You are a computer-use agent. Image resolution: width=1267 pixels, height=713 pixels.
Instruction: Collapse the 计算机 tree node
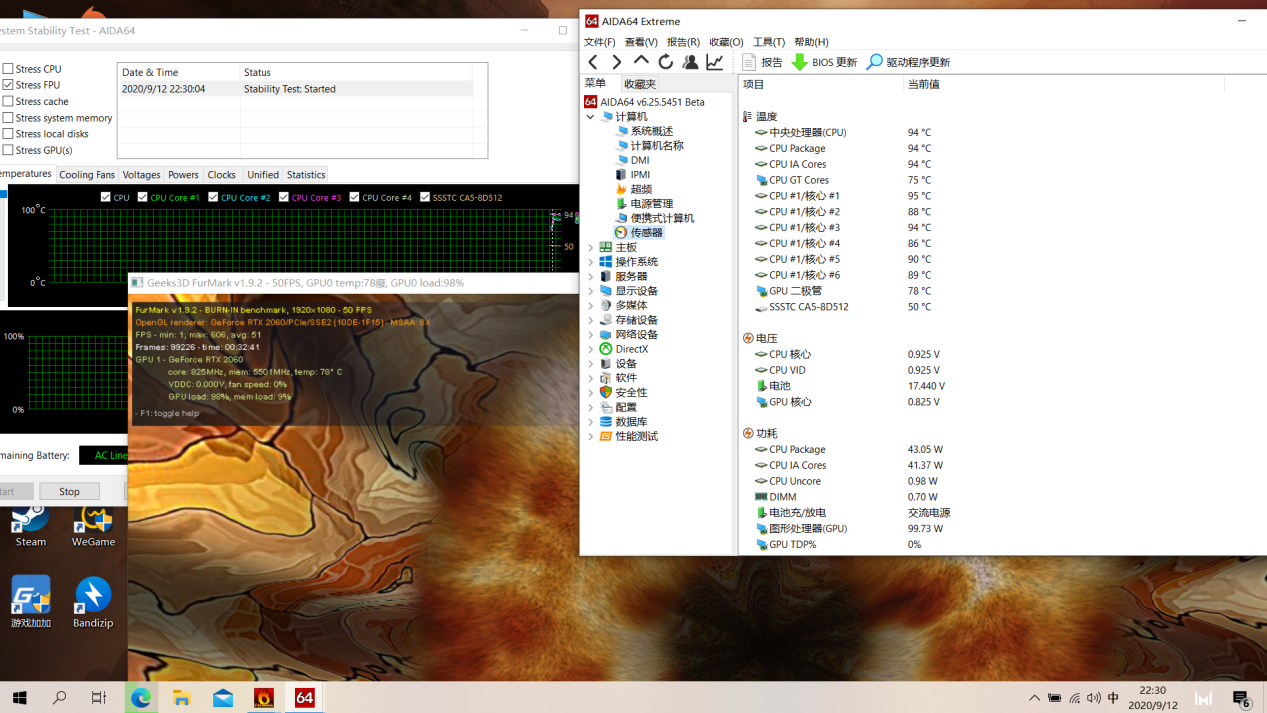[590, 117]
